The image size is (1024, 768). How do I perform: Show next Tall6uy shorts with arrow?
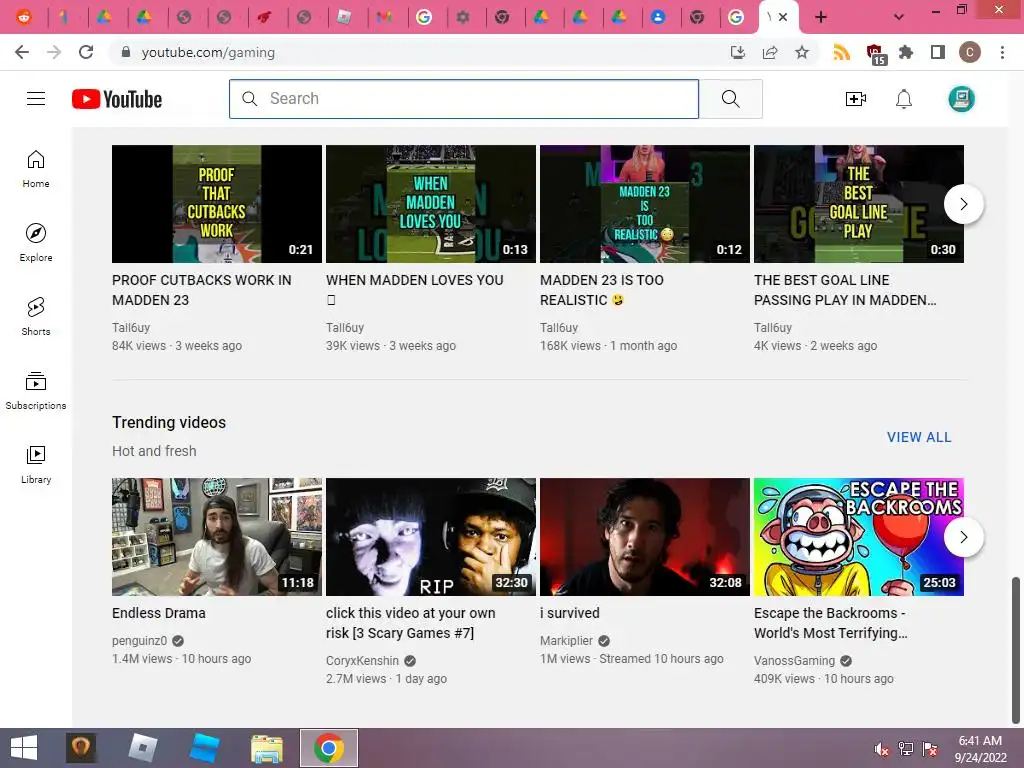click(964, 204)
